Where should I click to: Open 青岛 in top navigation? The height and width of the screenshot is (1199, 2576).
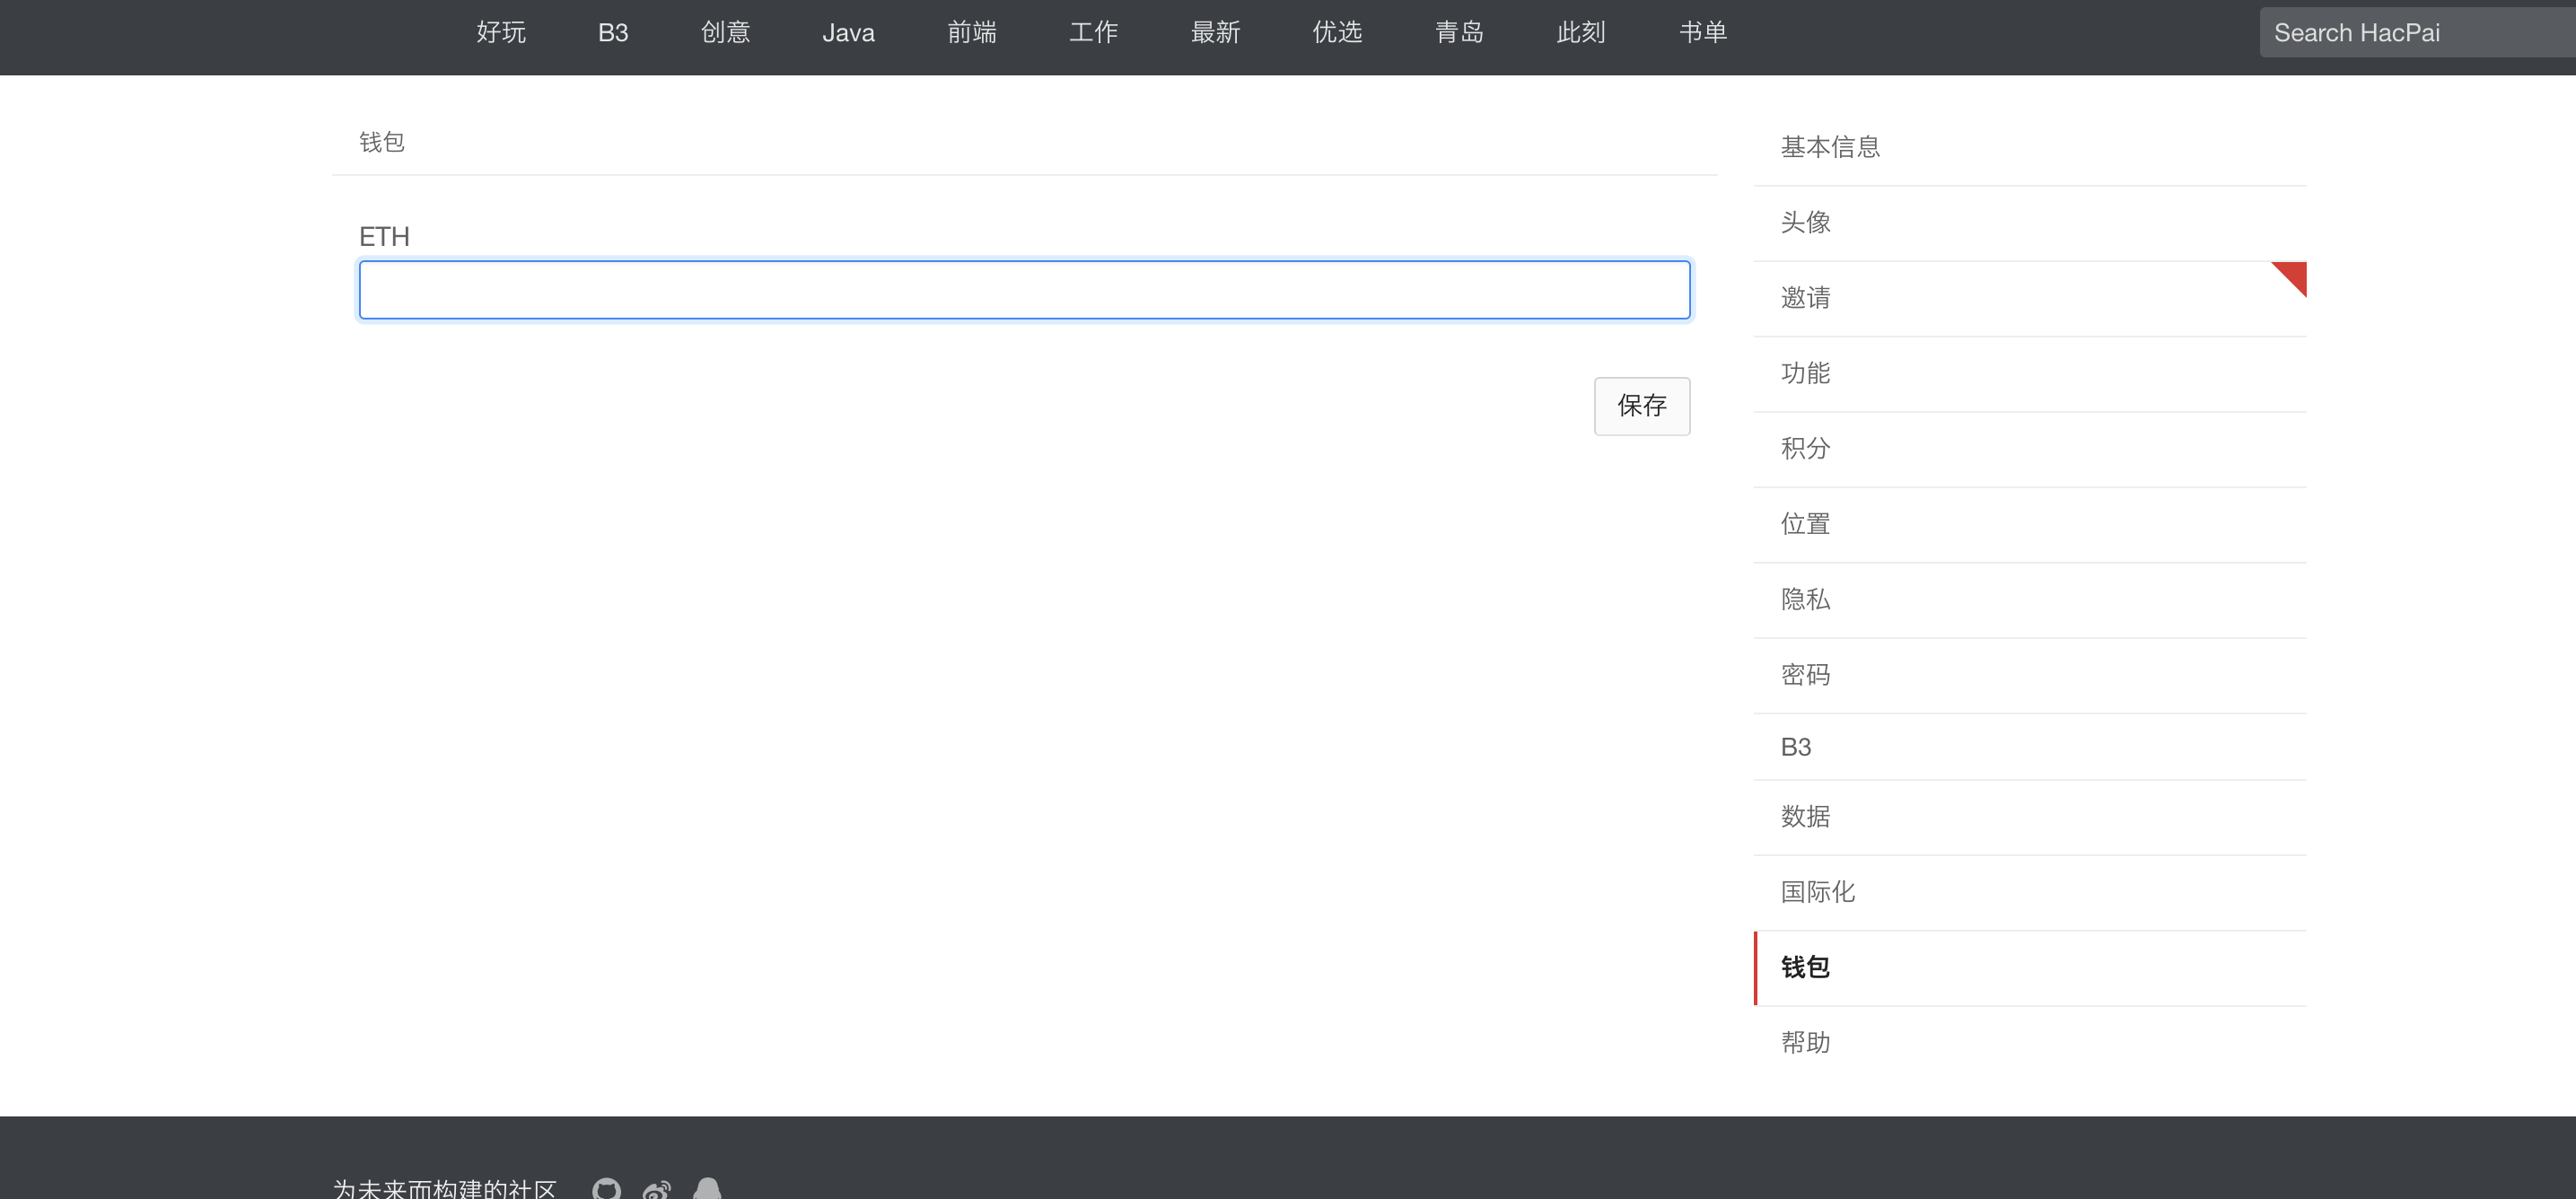click(x=1459, y=33)
